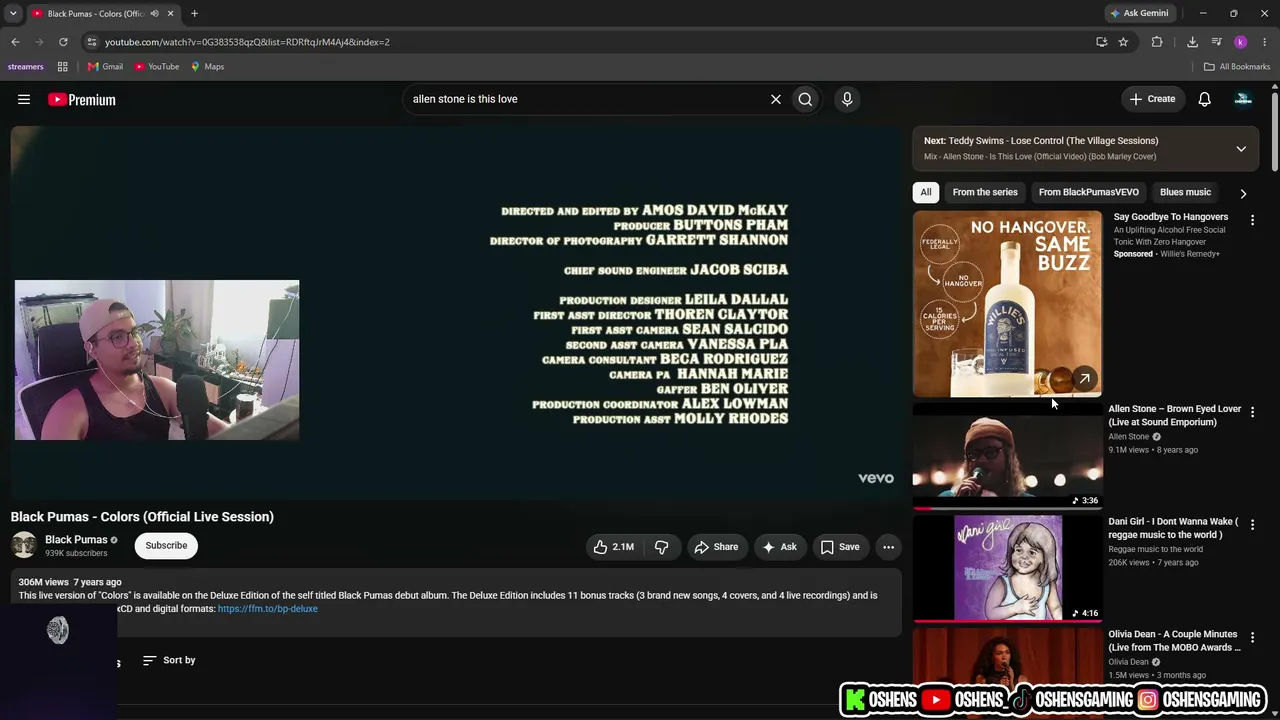Subscribe to the Black Pumas channel
The image size is (1280, 720).
point(166,545)
